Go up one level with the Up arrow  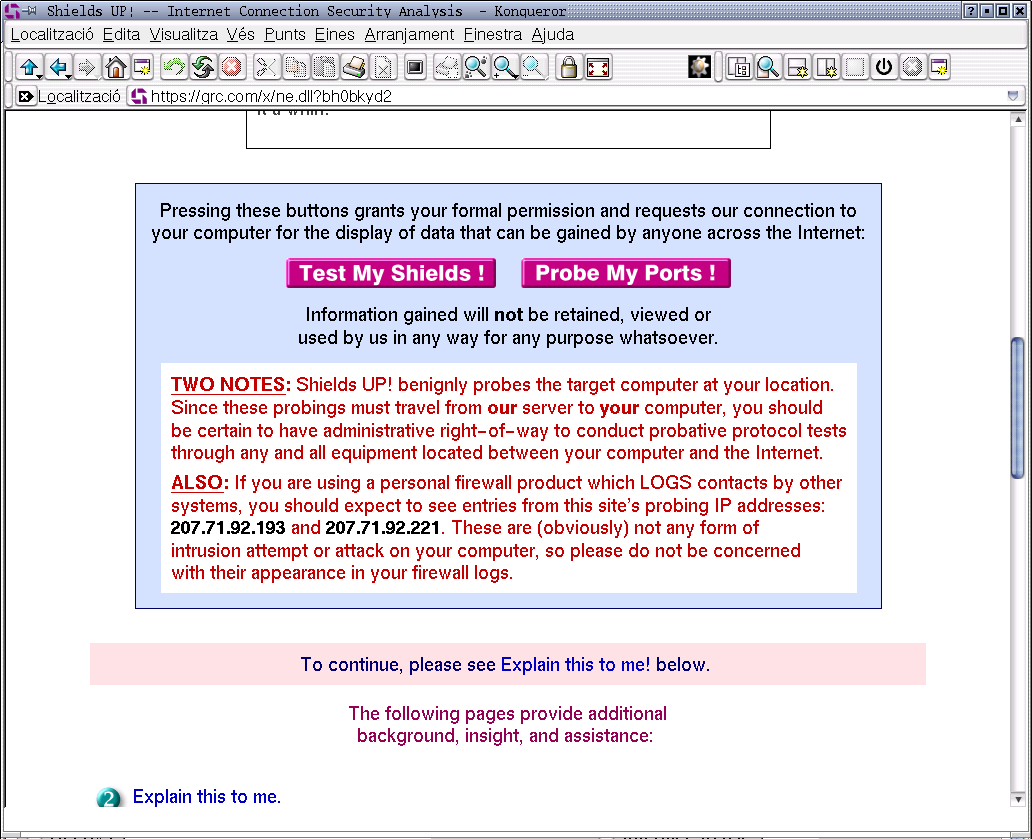[x=28, y=66]
